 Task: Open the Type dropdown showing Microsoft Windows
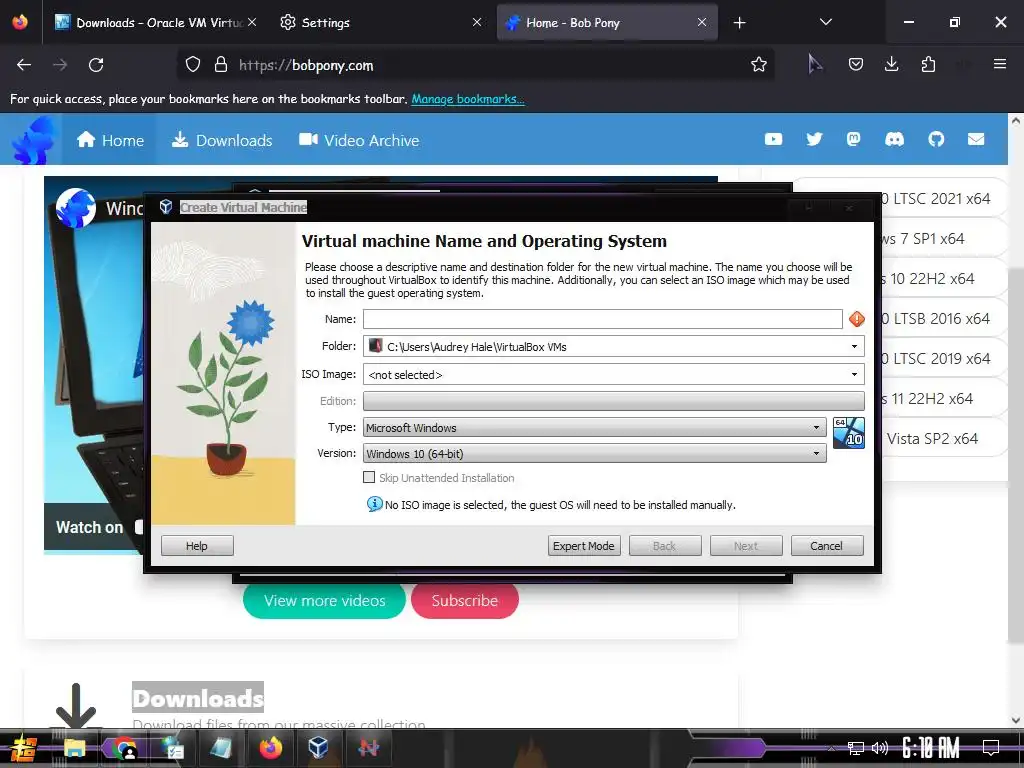tap(595, 428)
